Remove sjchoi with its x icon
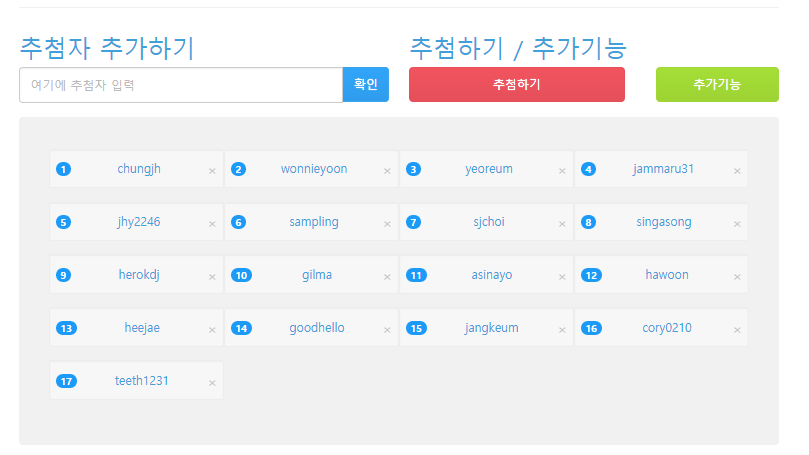The image size is (809, 455). pyautogui.click(x=562, y=224)
